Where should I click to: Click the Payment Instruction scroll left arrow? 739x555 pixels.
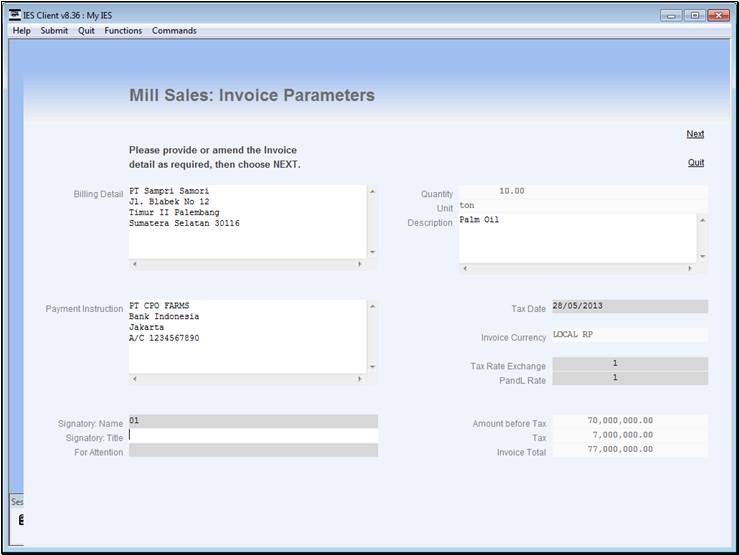pos(135,379)
